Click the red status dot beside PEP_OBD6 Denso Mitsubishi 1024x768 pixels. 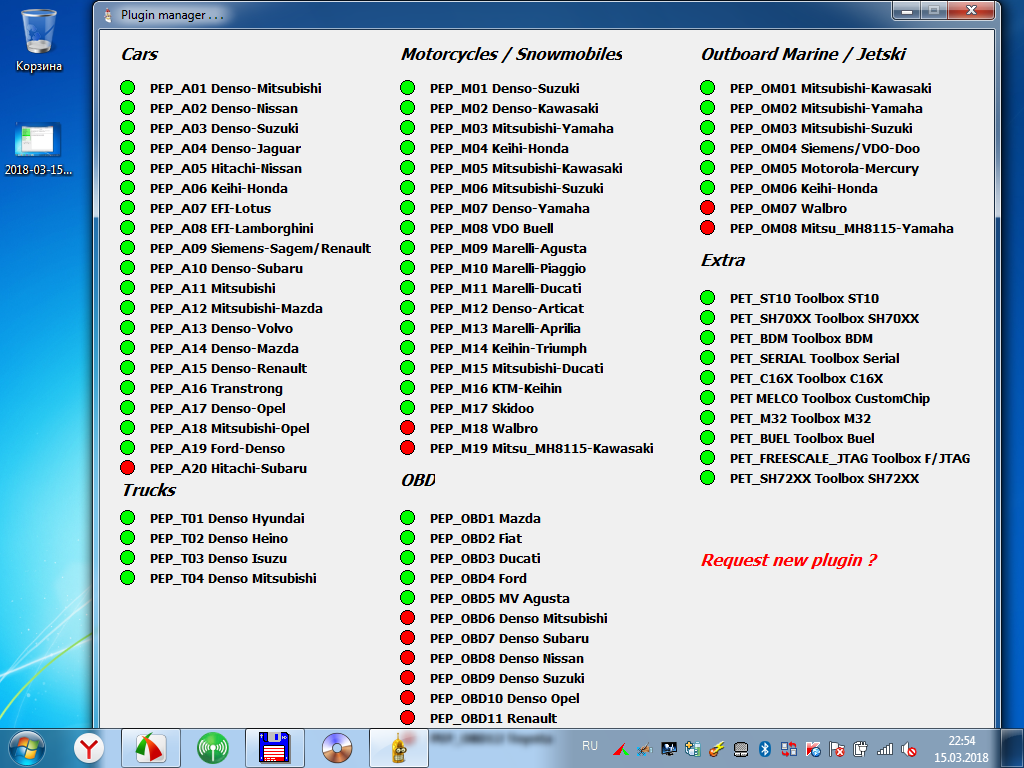[408, 618]
